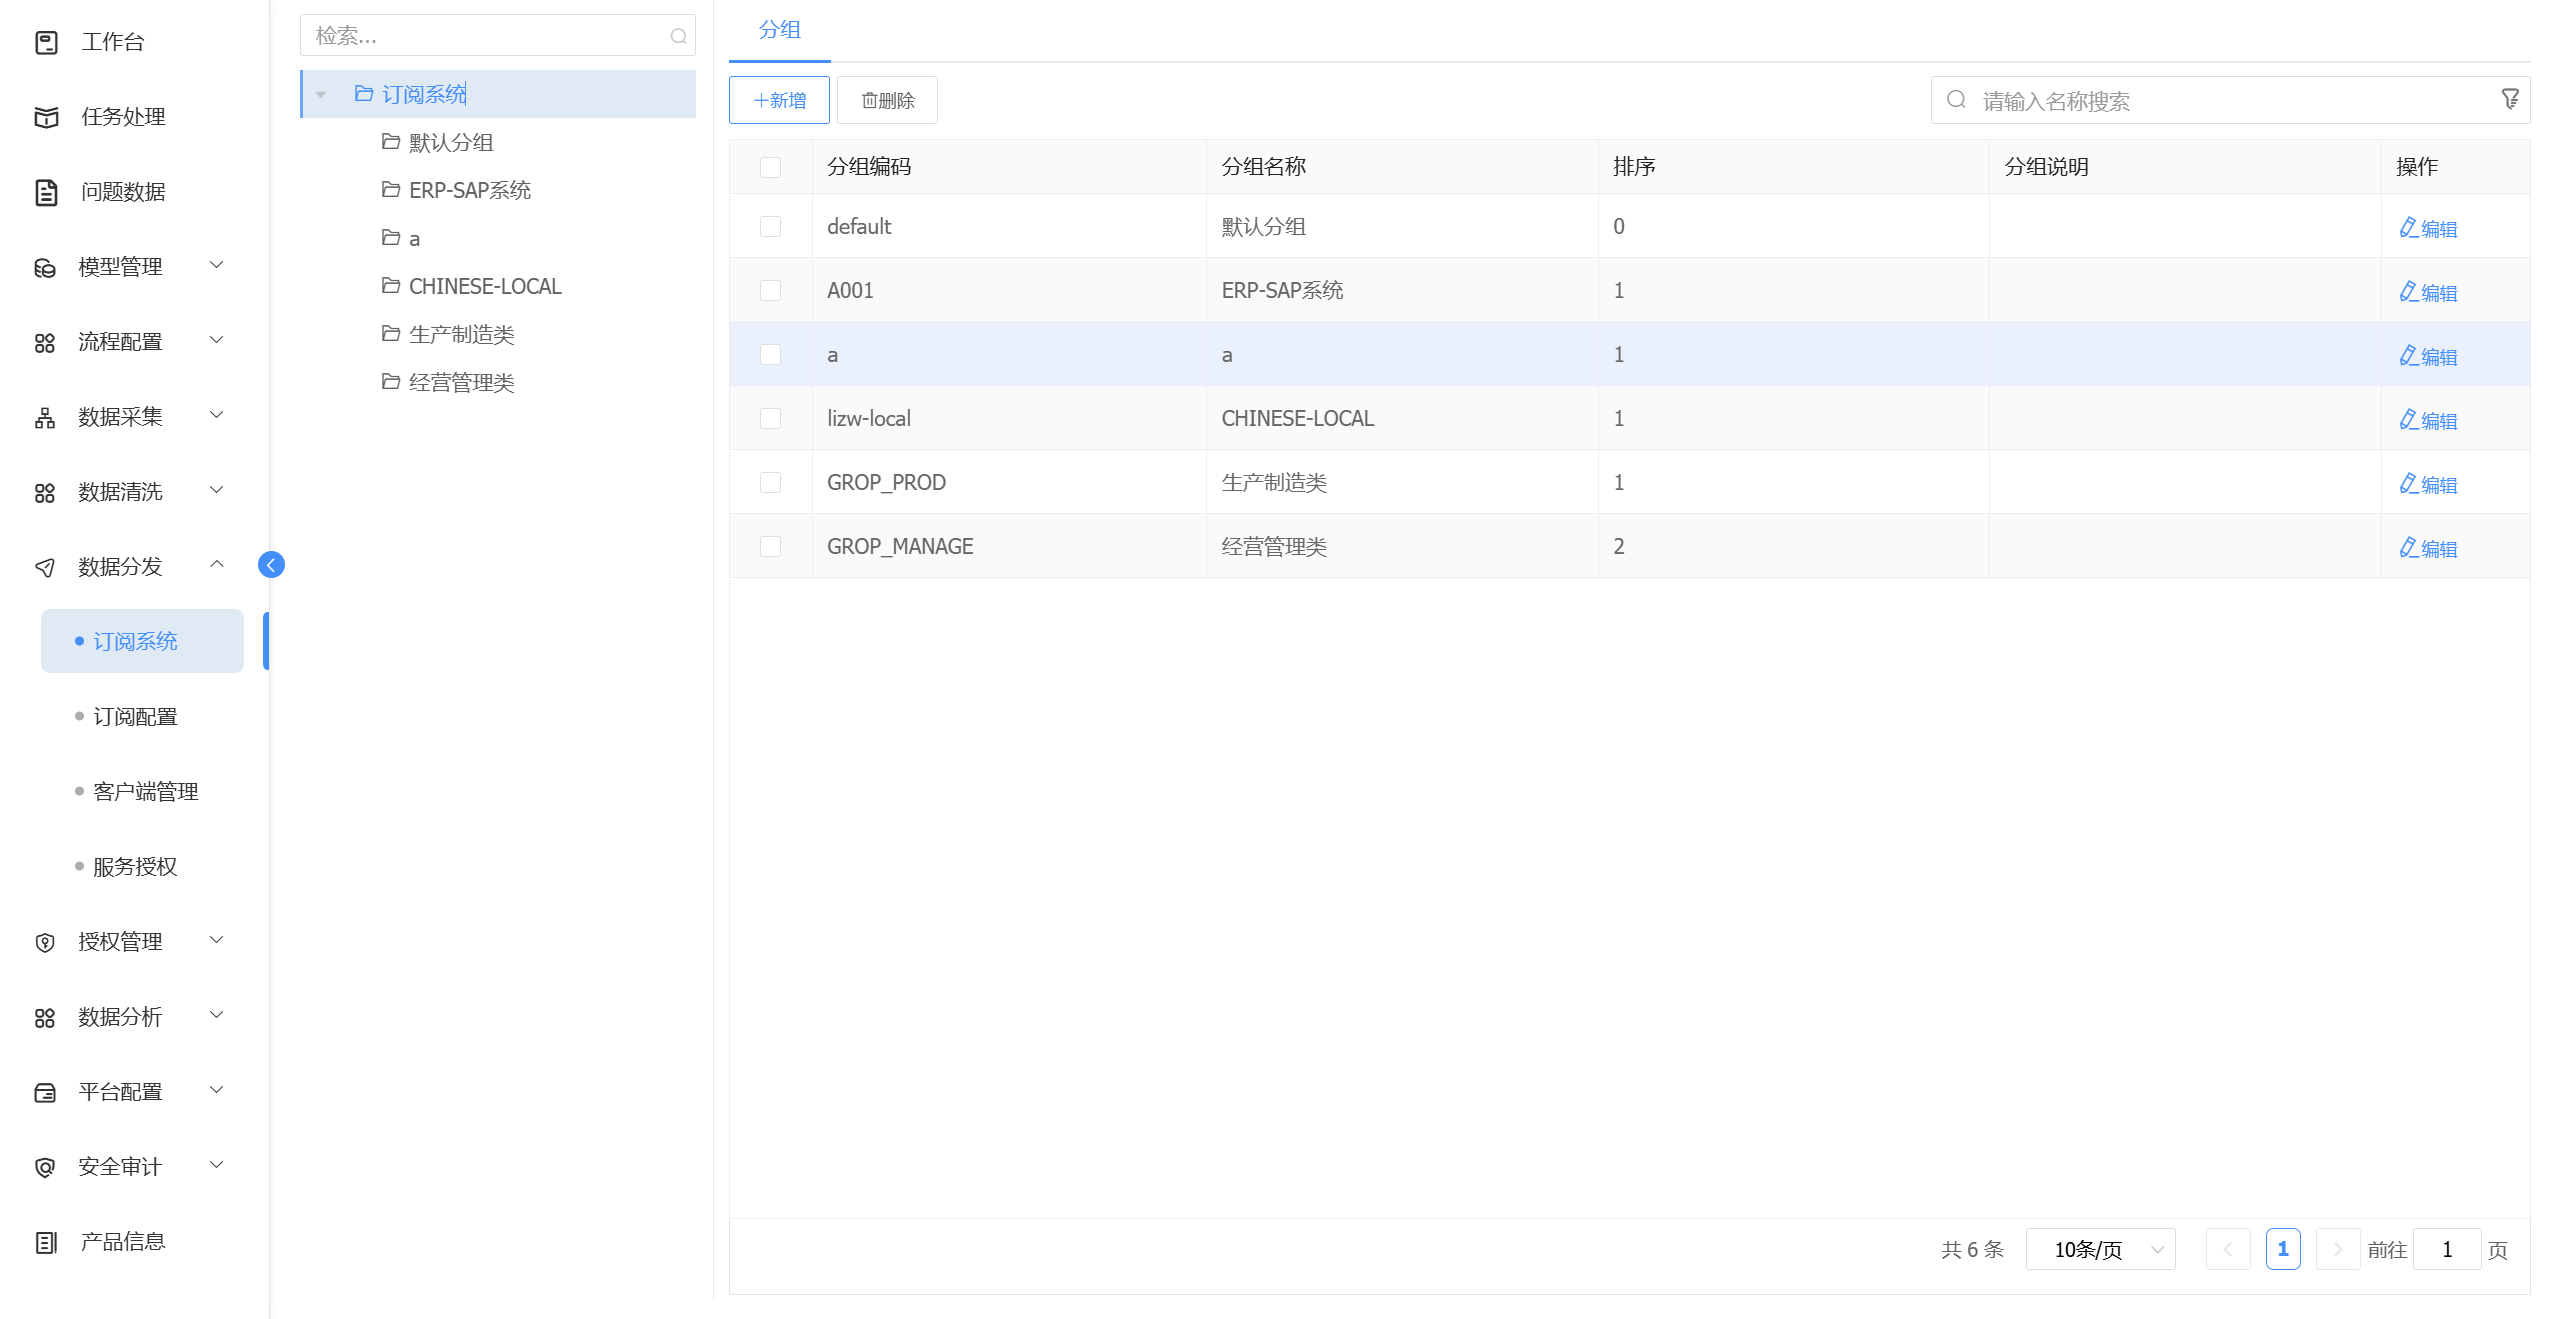Viewport: 2558px width, 1319px height.
Task: Click the +新增 add button
Action: 779,100
